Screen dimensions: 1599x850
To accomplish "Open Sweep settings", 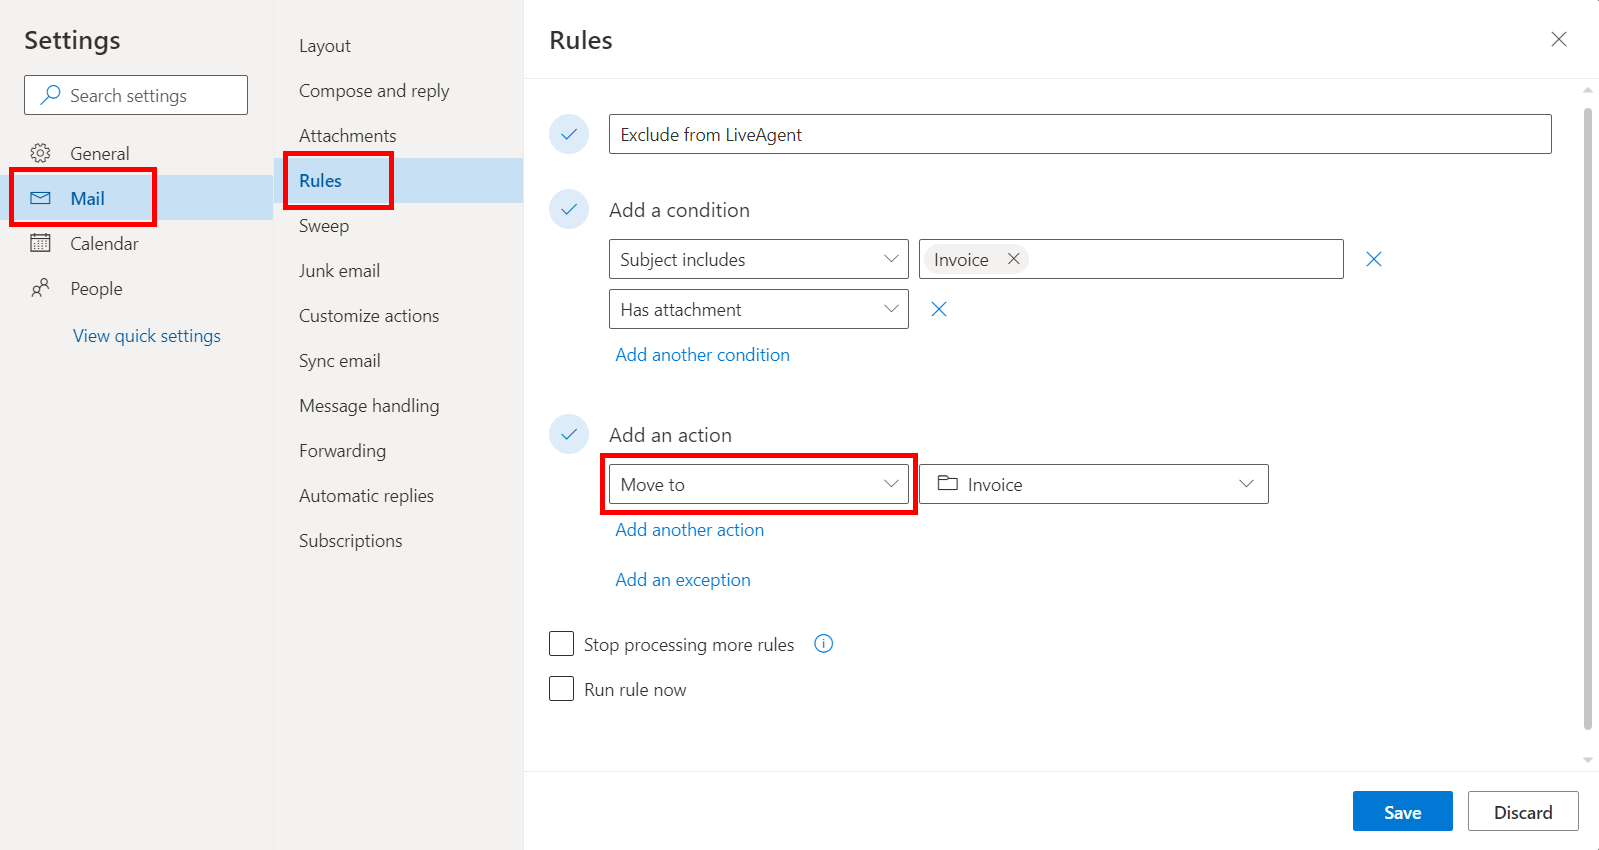I will pyautogui.click(x=399, y=225).
